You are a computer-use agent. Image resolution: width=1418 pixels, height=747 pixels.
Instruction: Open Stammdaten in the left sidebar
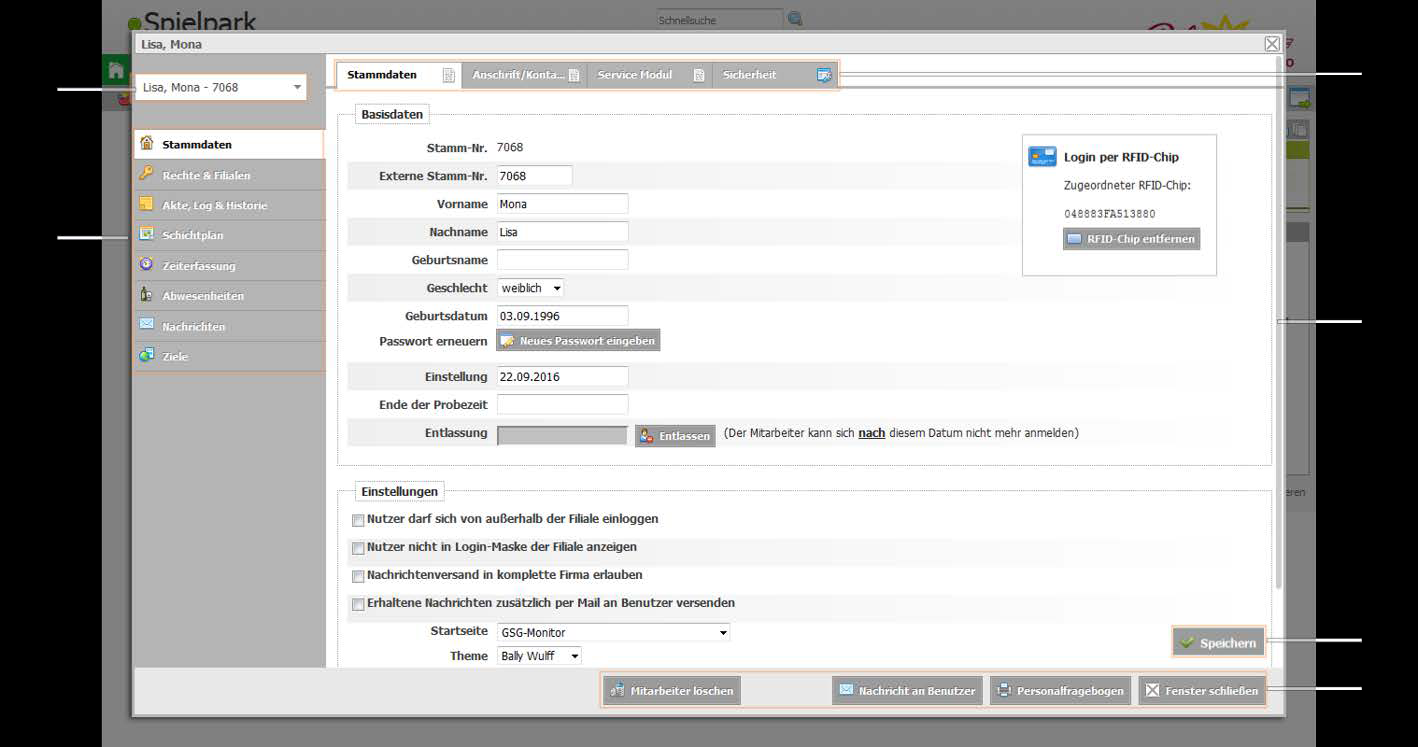coord(229,144)
